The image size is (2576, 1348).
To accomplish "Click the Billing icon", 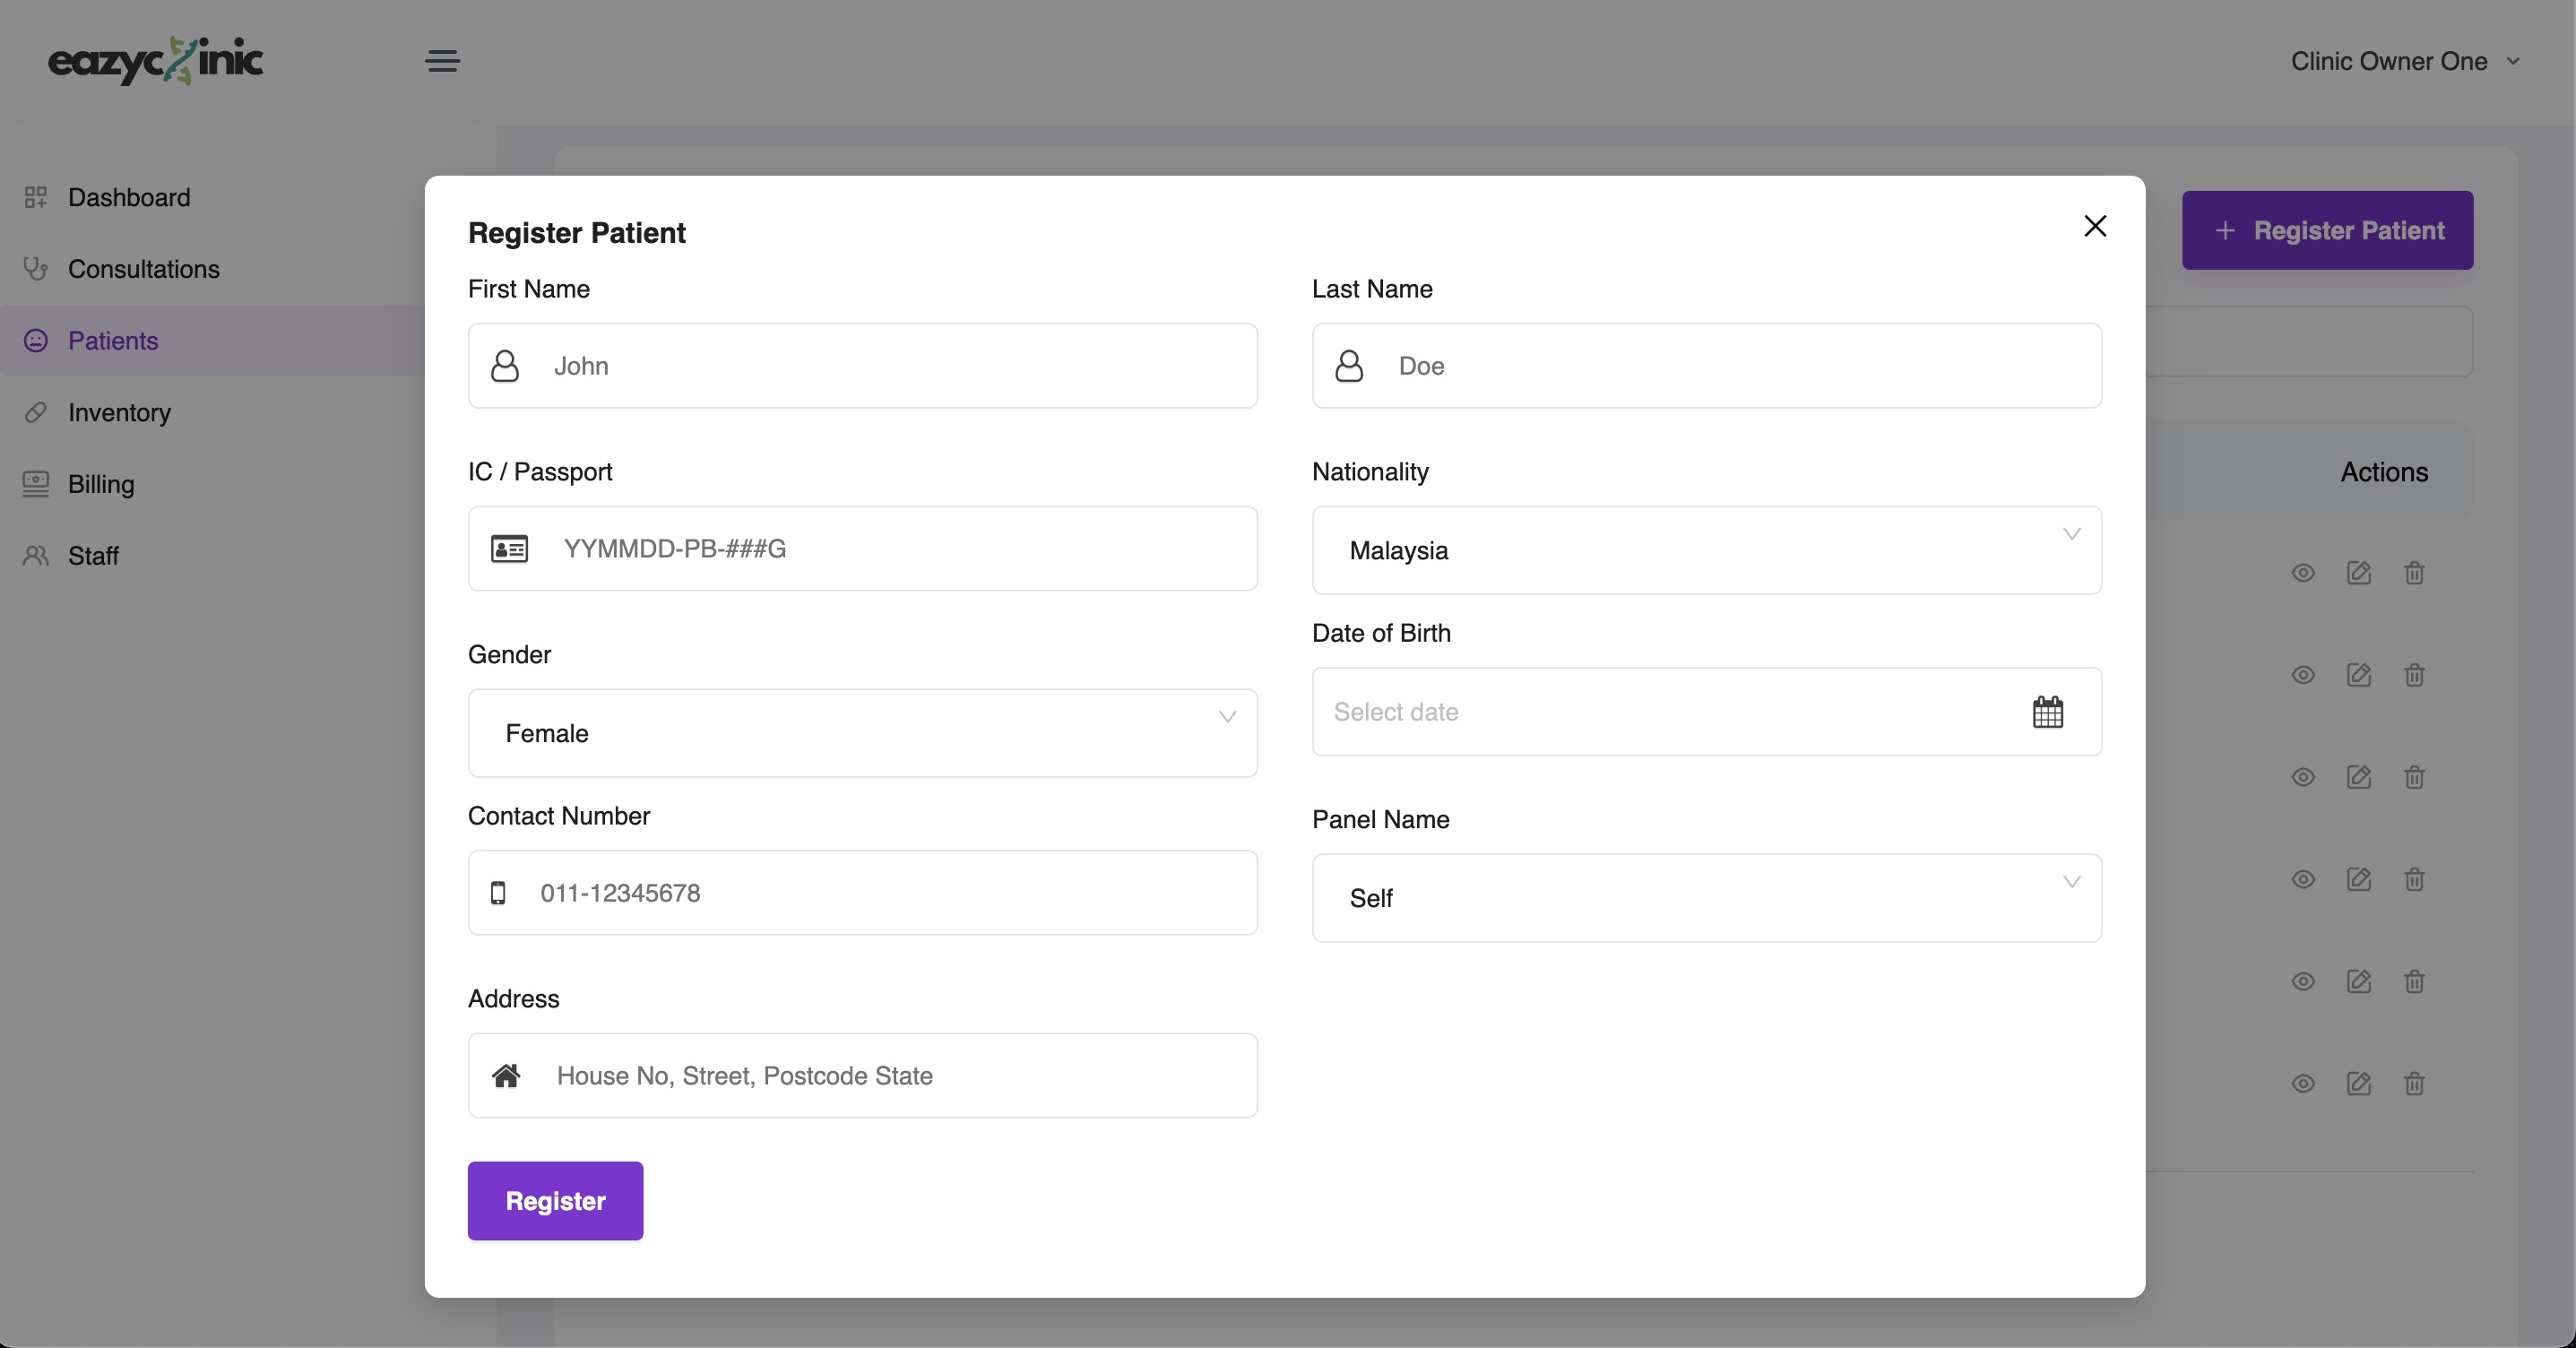I will pos(36,484).
